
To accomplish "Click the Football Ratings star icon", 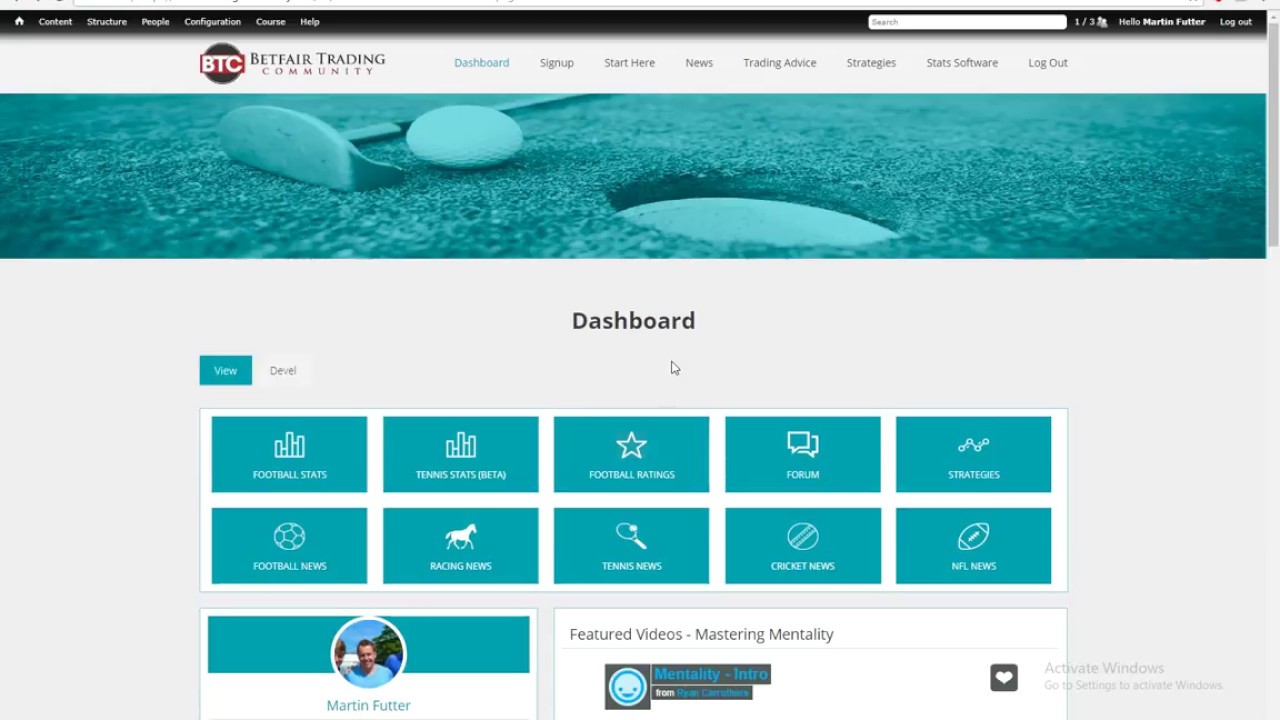I will (x=631, y=445).
